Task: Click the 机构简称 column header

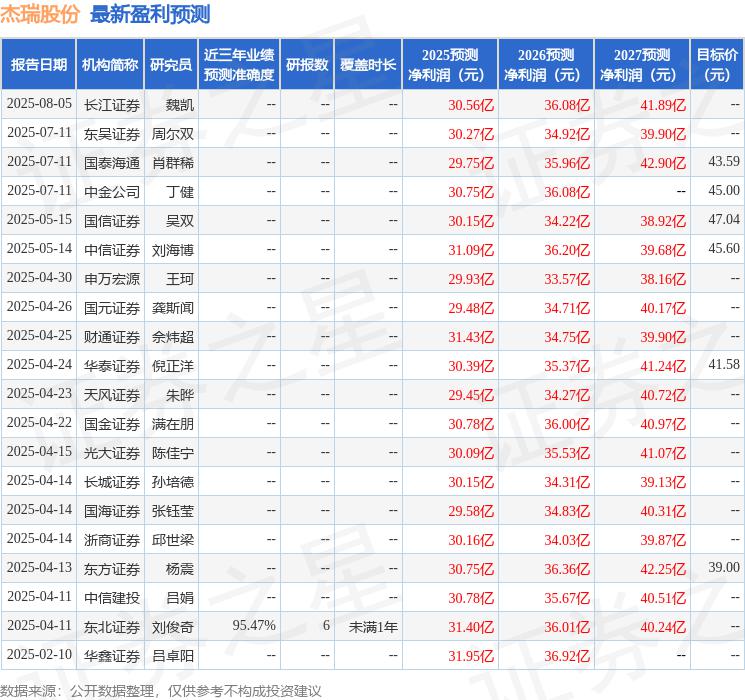Action: point(110,65)
